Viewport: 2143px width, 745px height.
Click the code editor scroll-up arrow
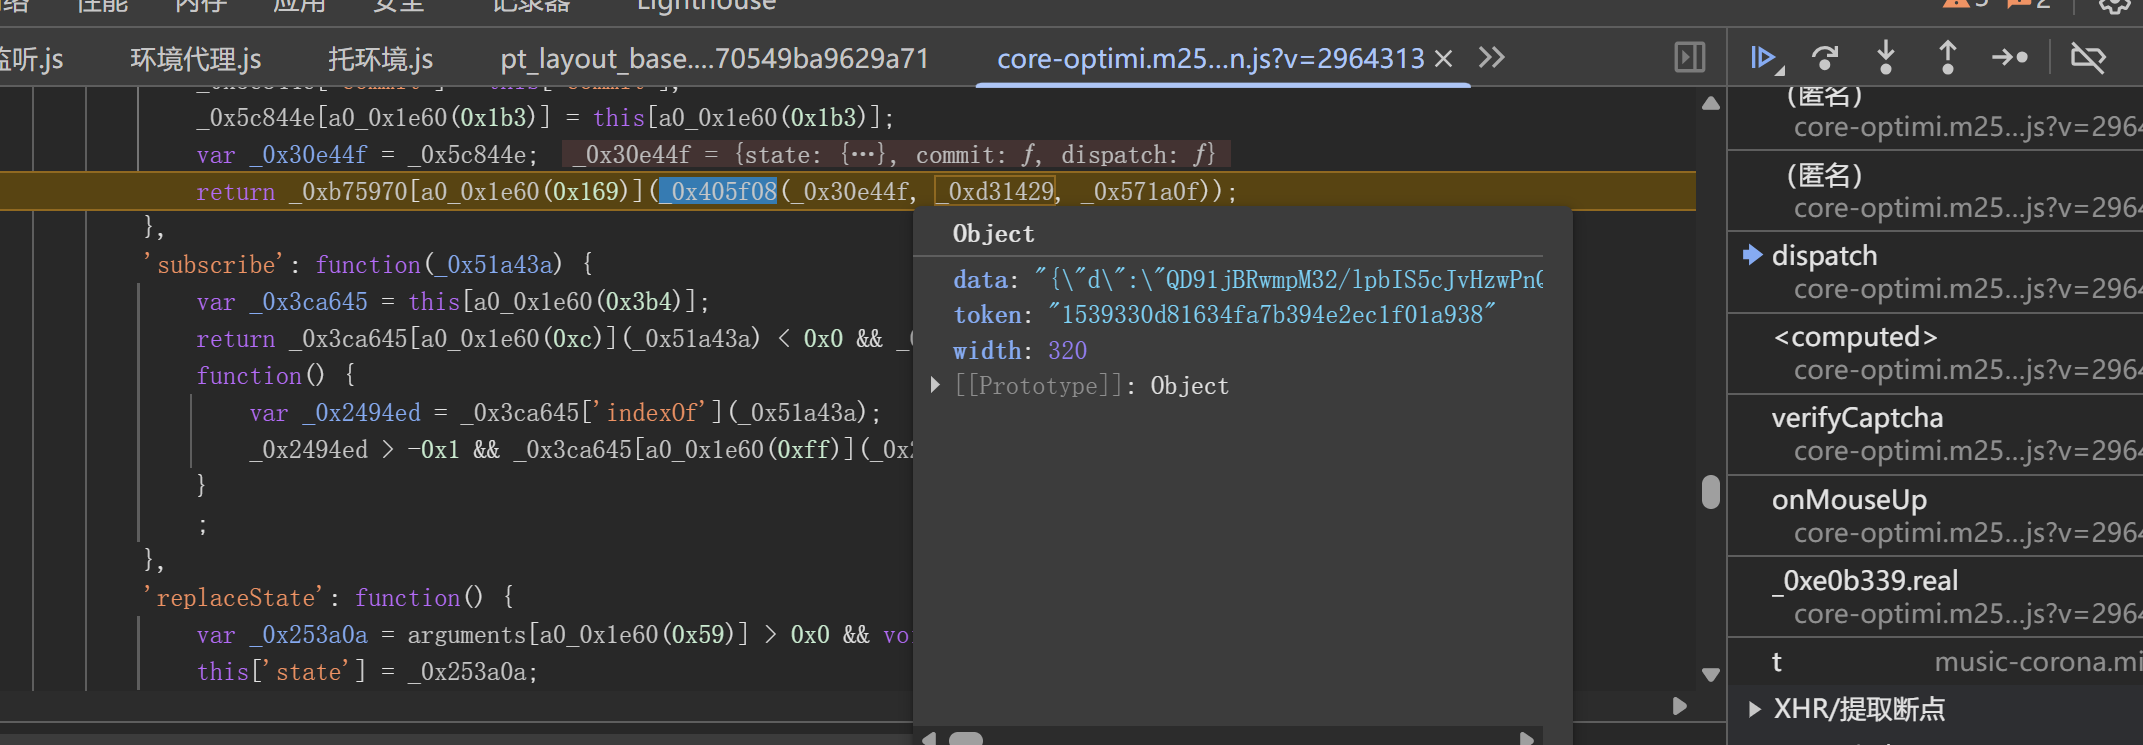click(x=1711, y=103)
